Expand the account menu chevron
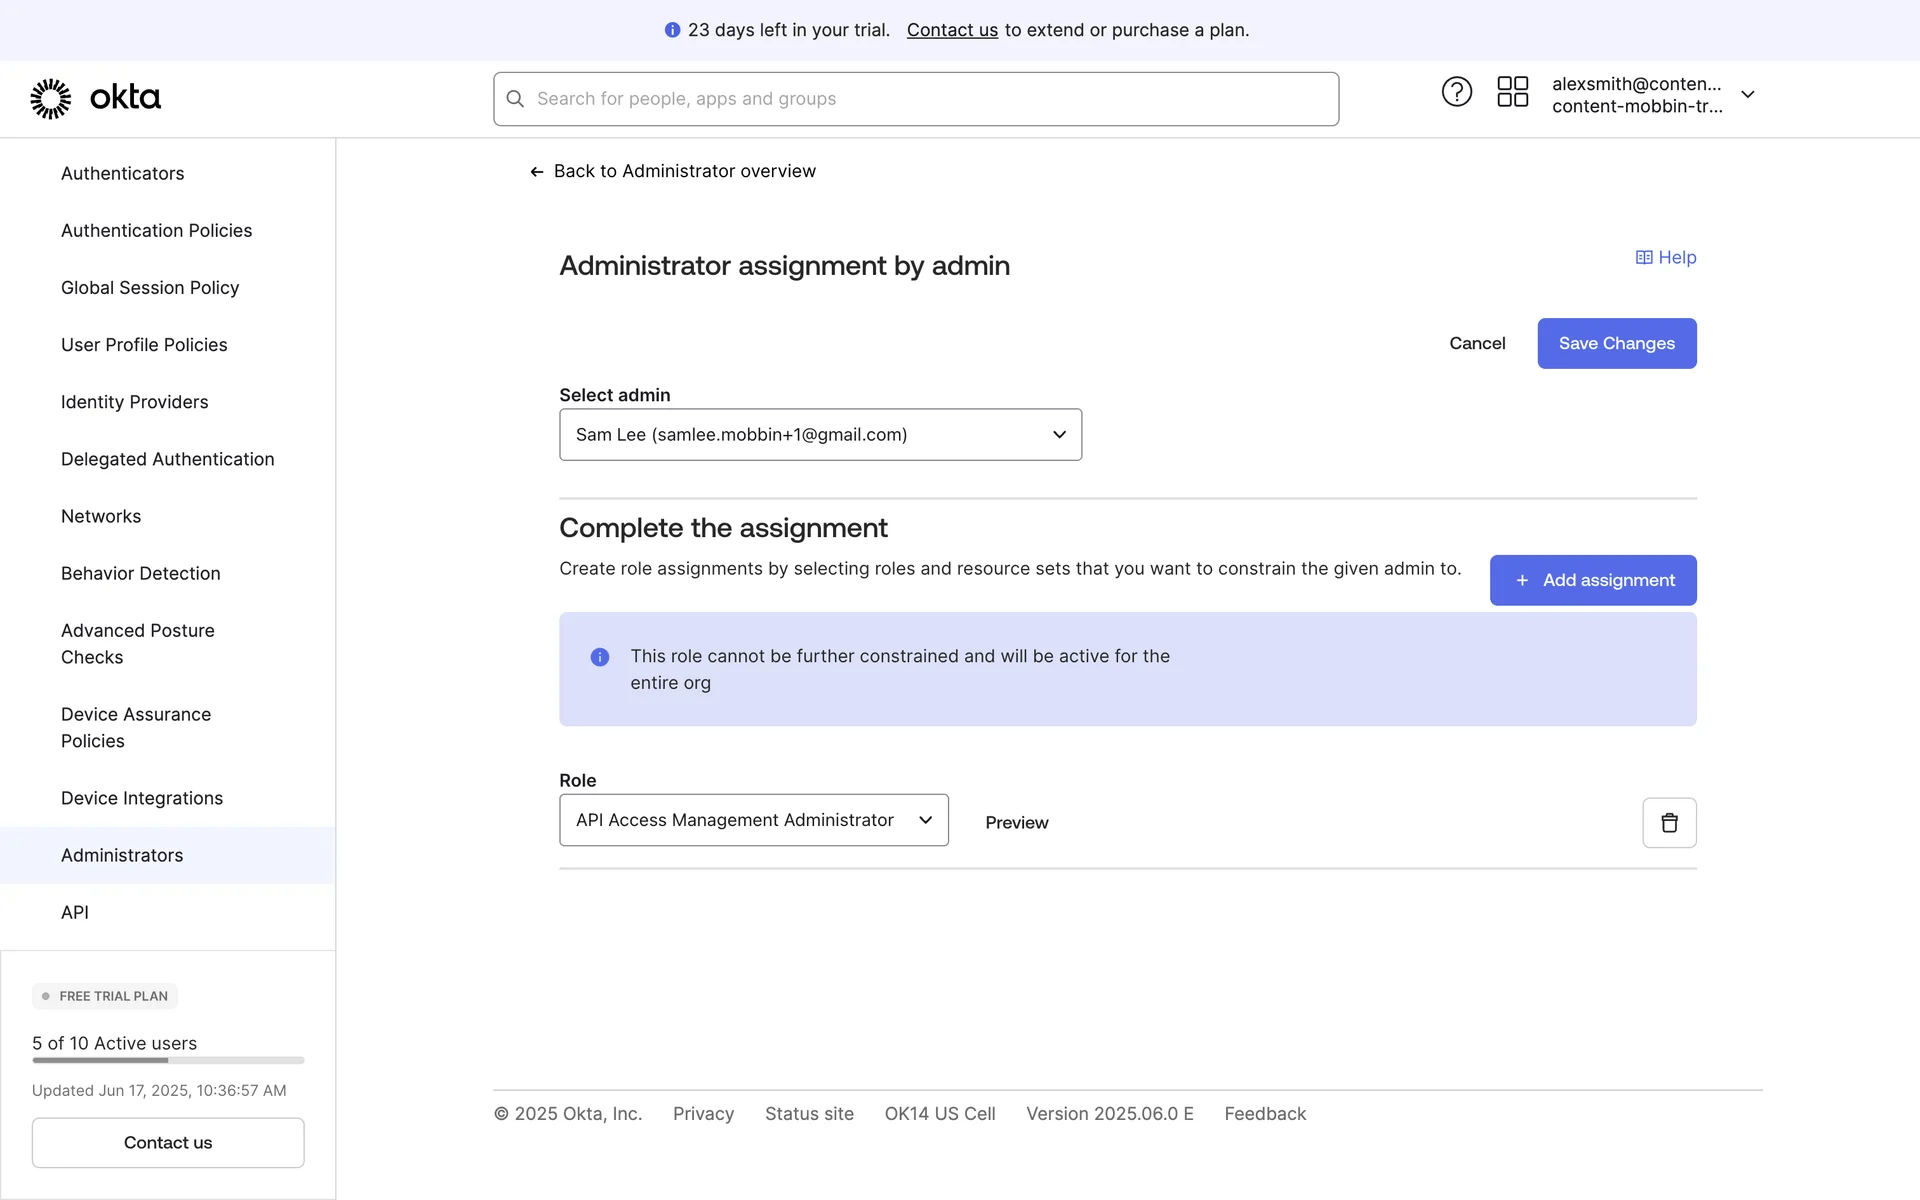The height and width of the screenshot is (1200, 1920). click(x=1747, y=94)
